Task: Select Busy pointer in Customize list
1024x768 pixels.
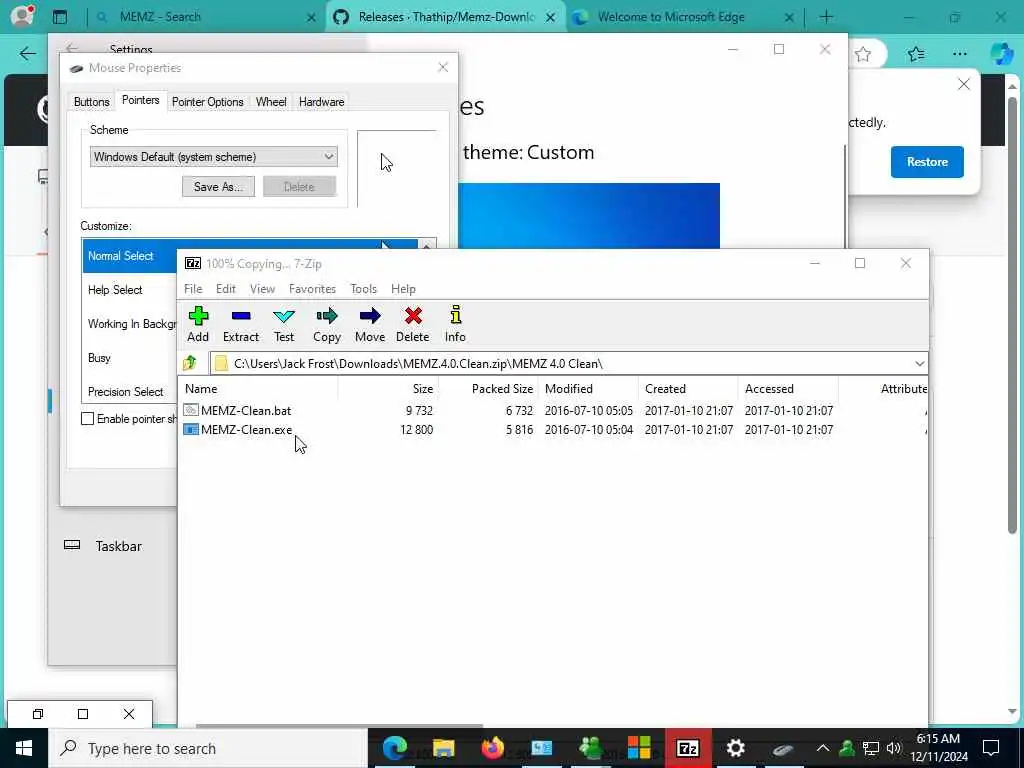Action: tap(131, 358)
